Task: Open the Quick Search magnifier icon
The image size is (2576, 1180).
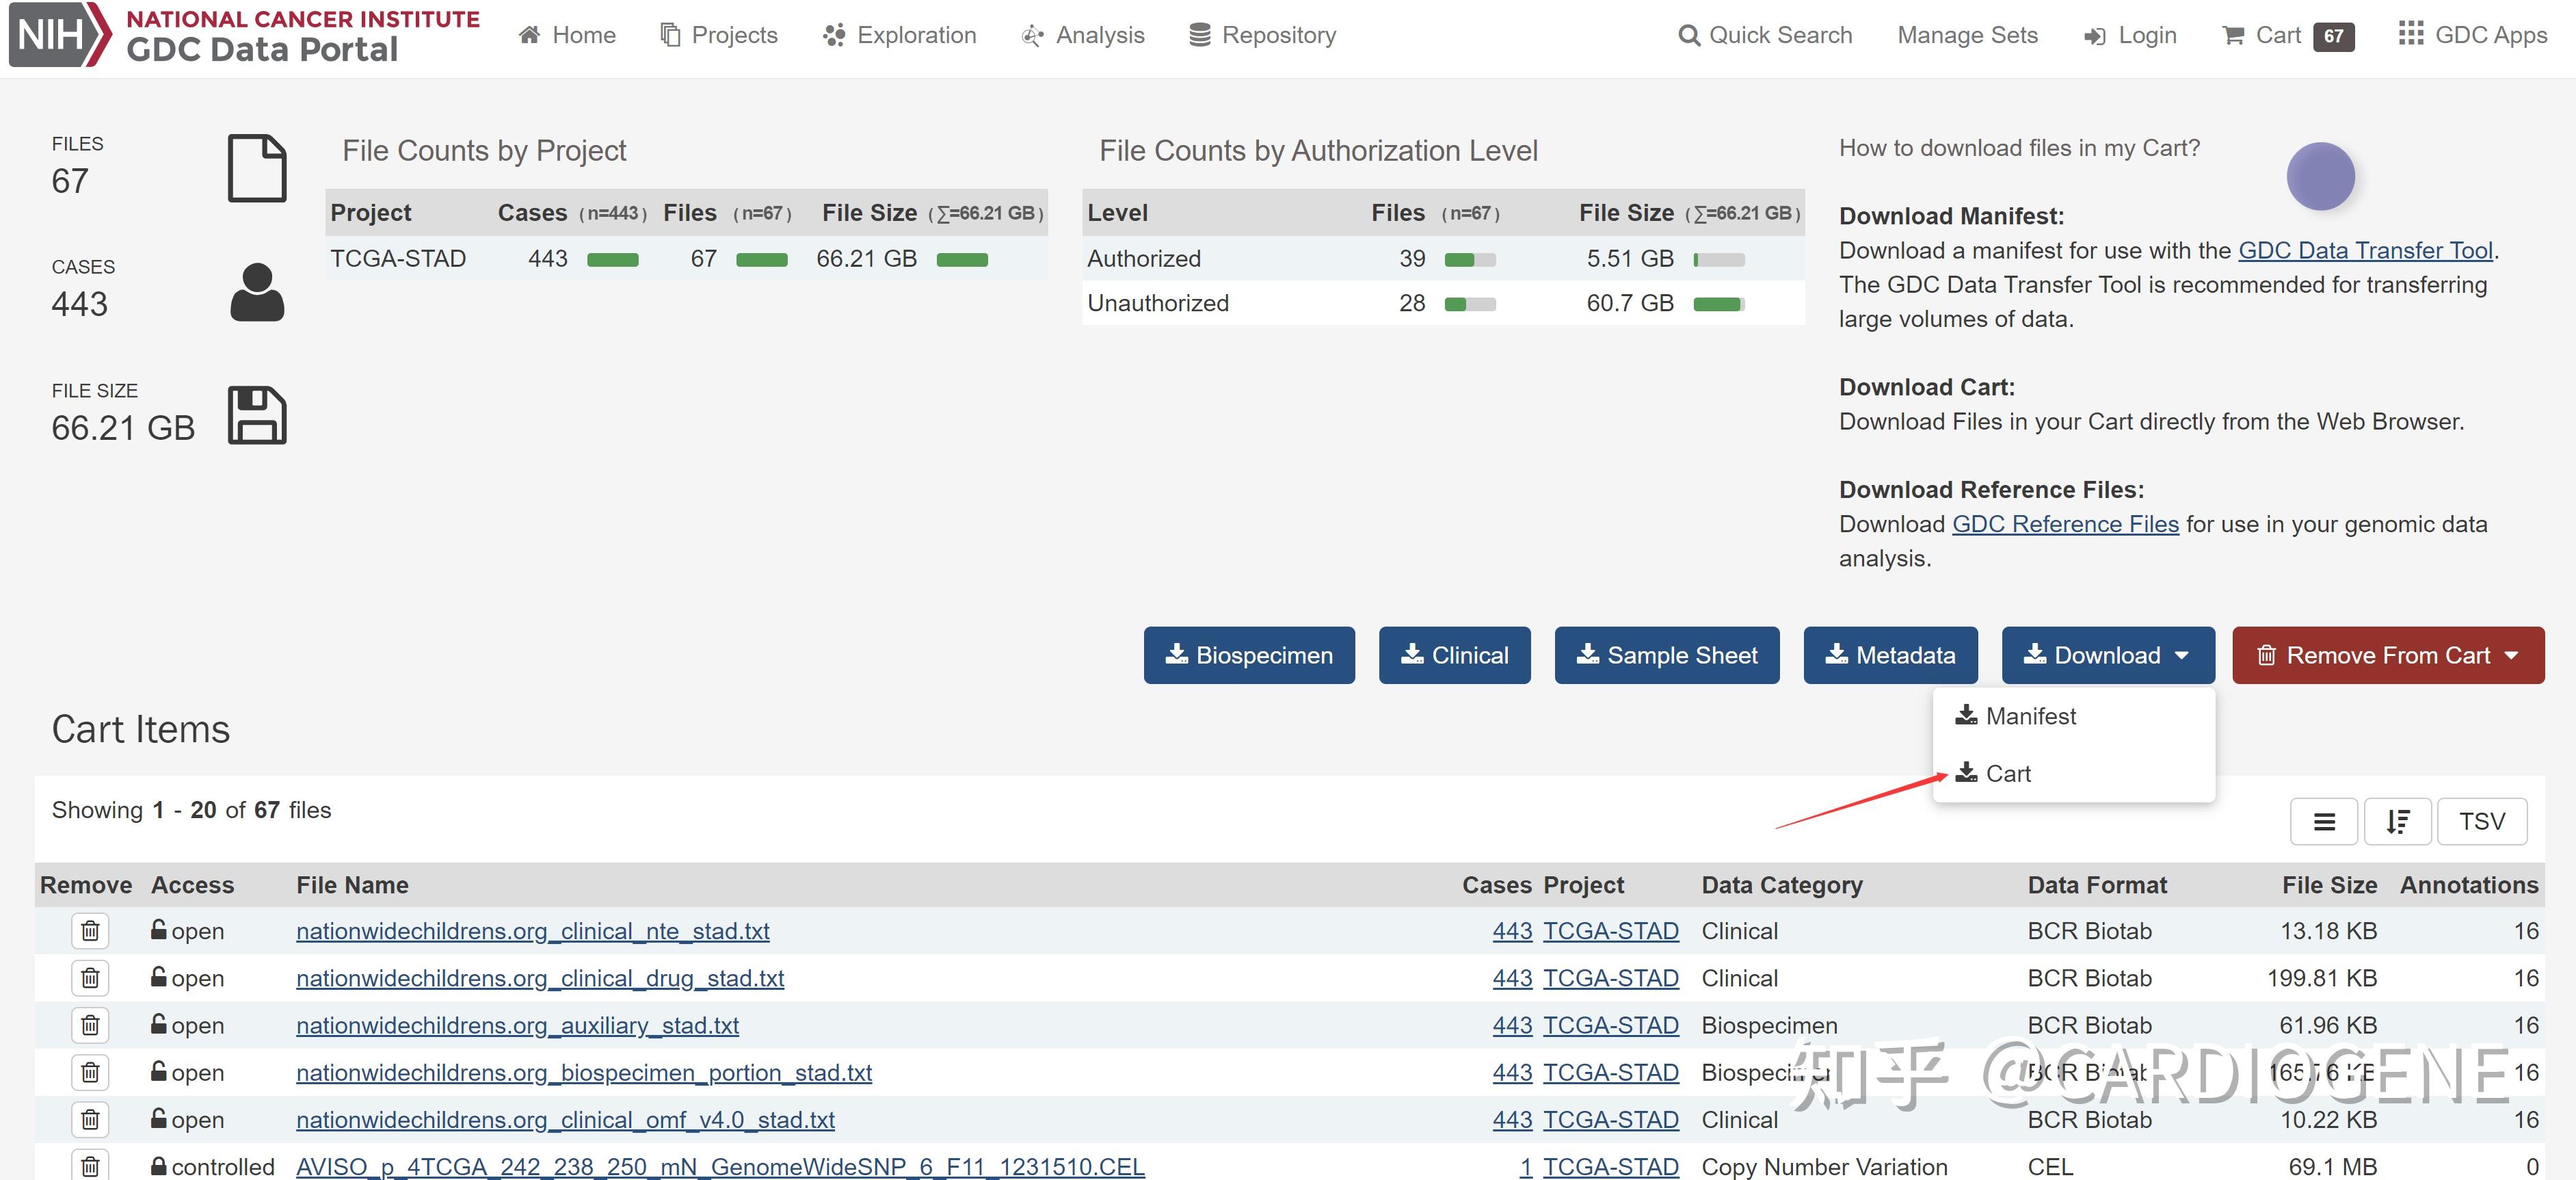Action: (1689, 34)
